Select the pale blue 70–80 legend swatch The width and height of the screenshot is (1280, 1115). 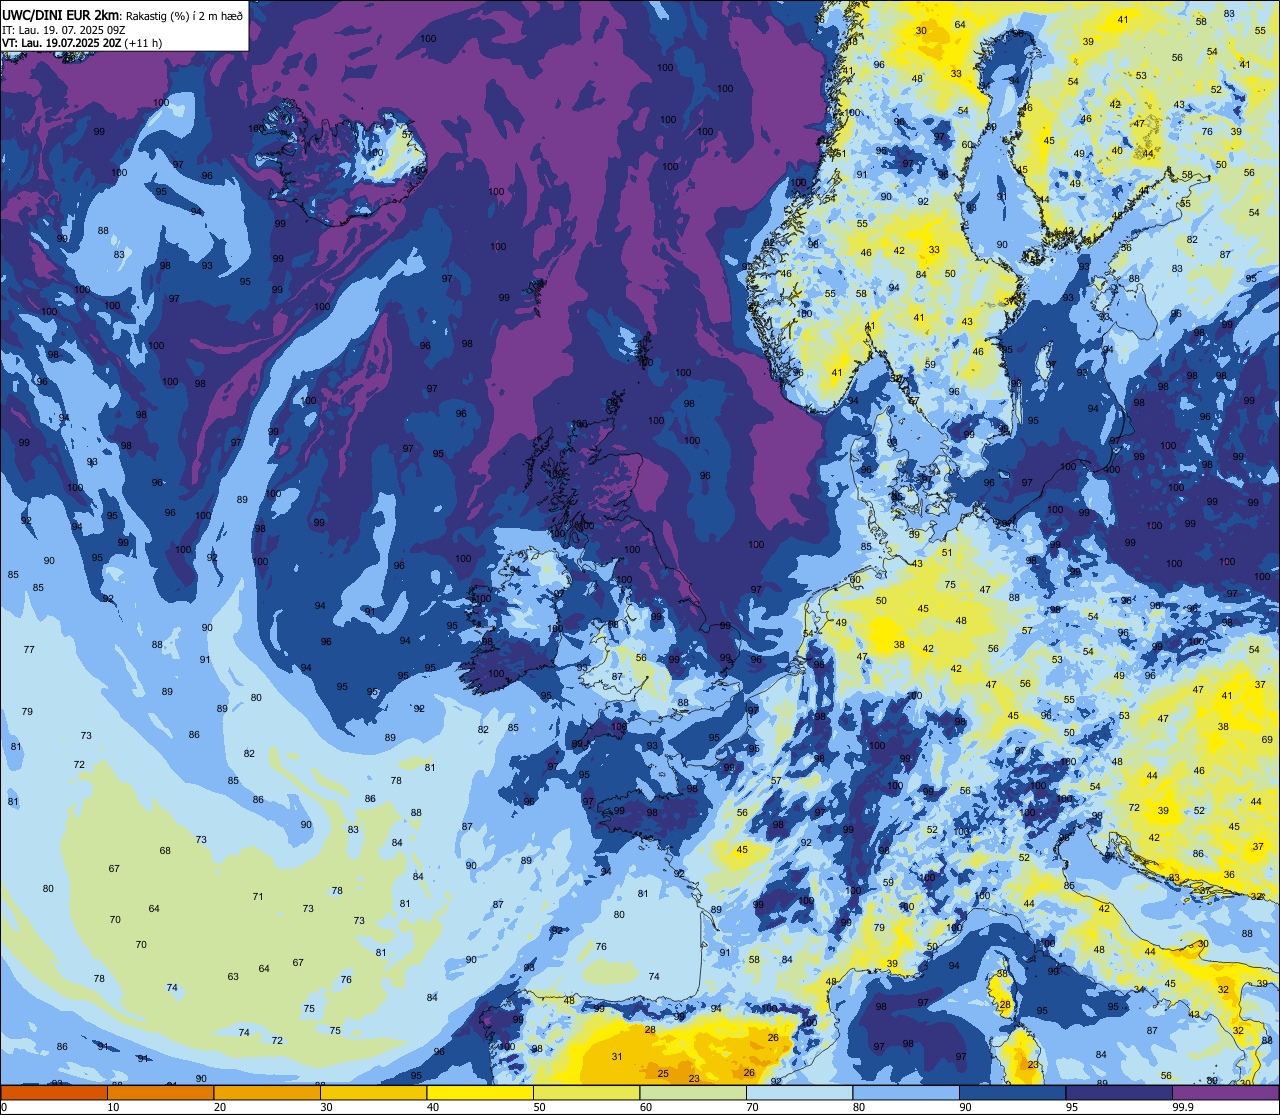tap(799, 1092)
